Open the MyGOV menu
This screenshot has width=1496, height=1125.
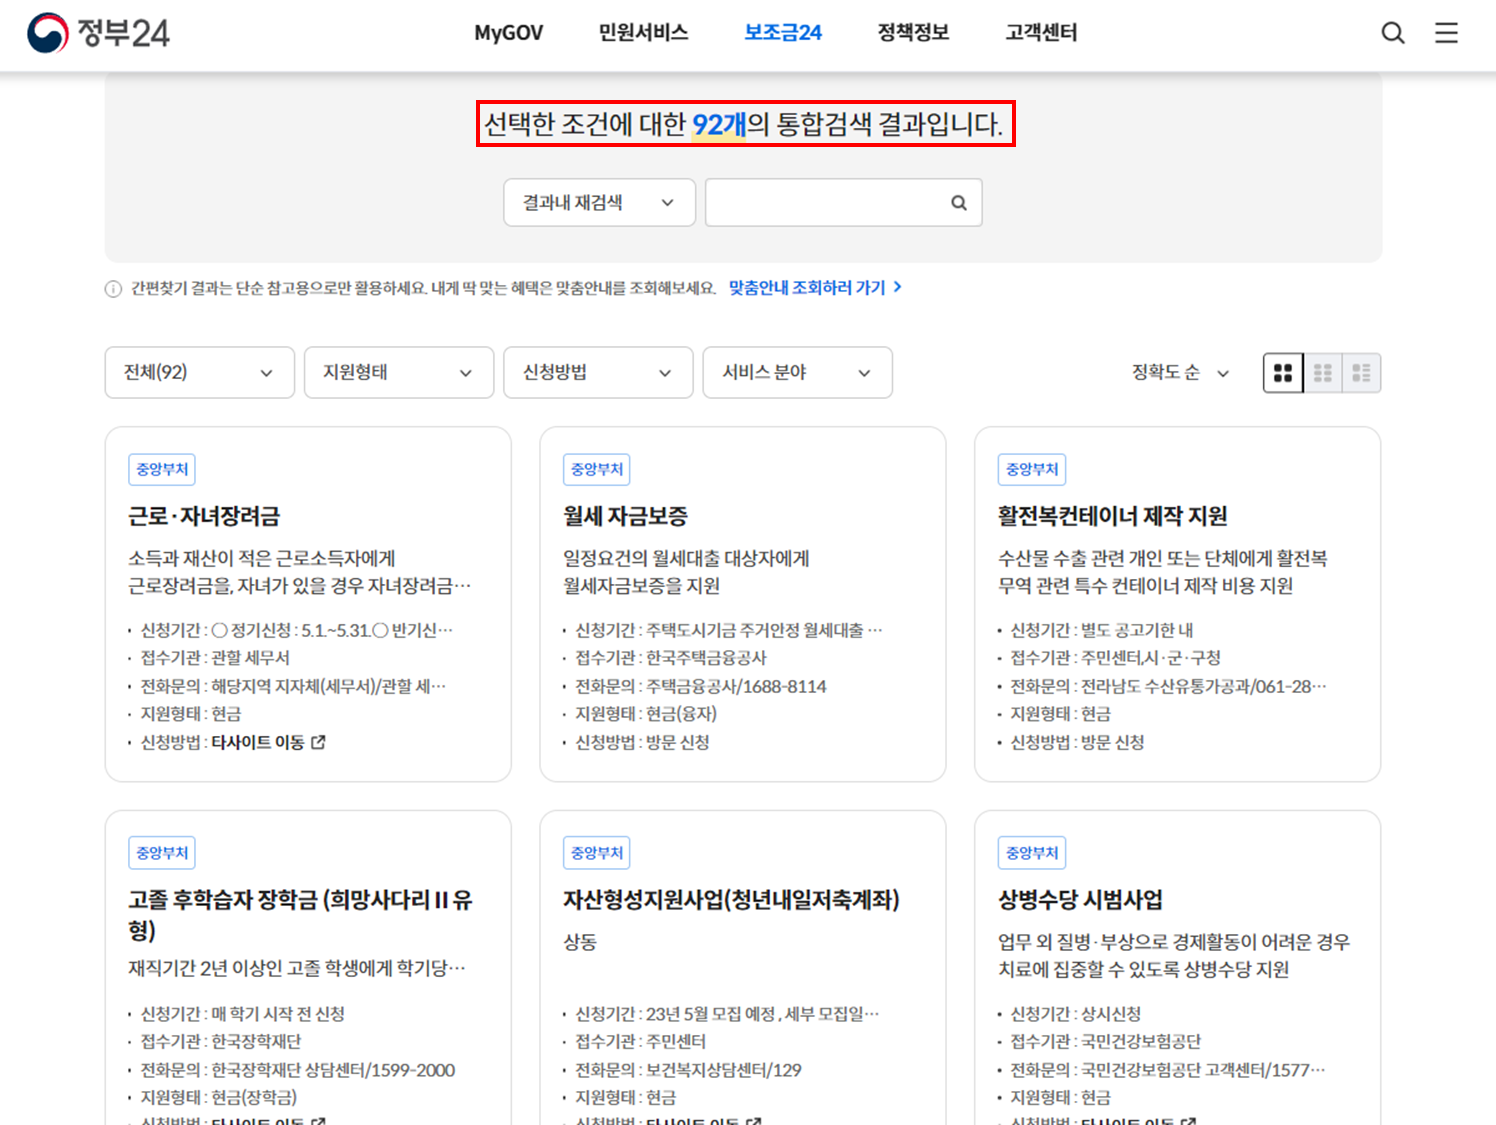(508, 33)
